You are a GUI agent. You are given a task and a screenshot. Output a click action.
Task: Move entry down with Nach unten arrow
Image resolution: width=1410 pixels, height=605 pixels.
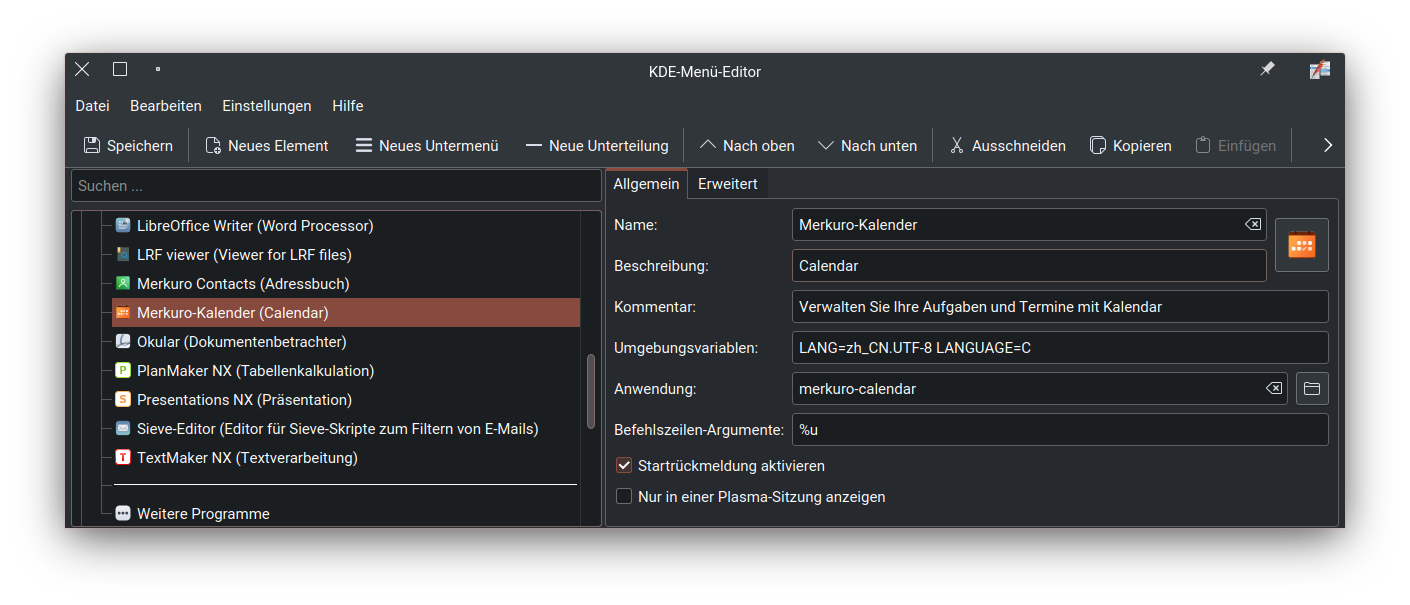pyautogui.click(x=826, y=146)
